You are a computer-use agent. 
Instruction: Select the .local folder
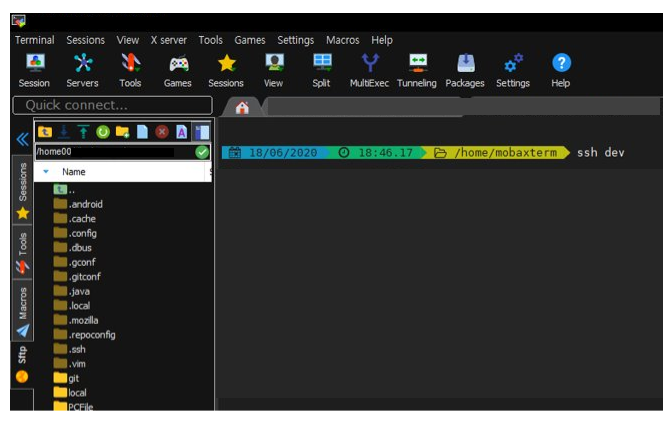(x=72, y=306)
